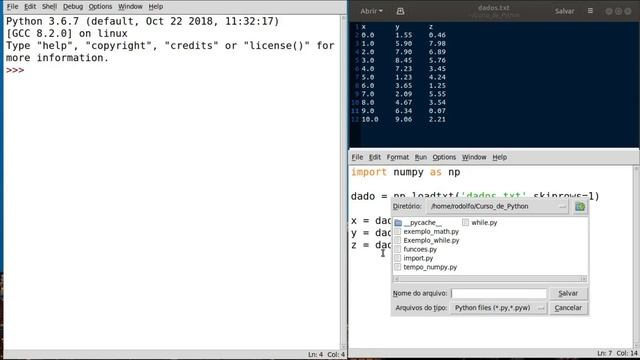Open the Window menu in the IDLE editor

tap(474, 157)
